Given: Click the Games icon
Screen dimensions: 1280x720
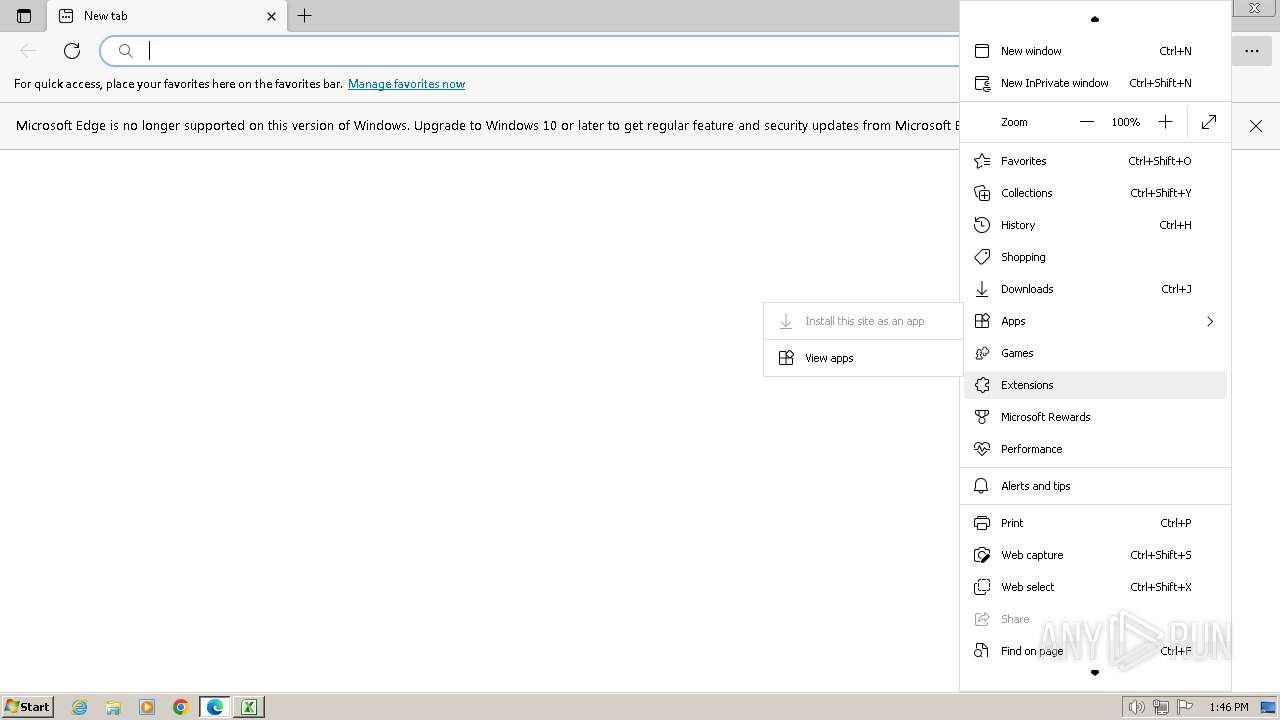Looking at the screenshot, I should [x=982, y=353].
